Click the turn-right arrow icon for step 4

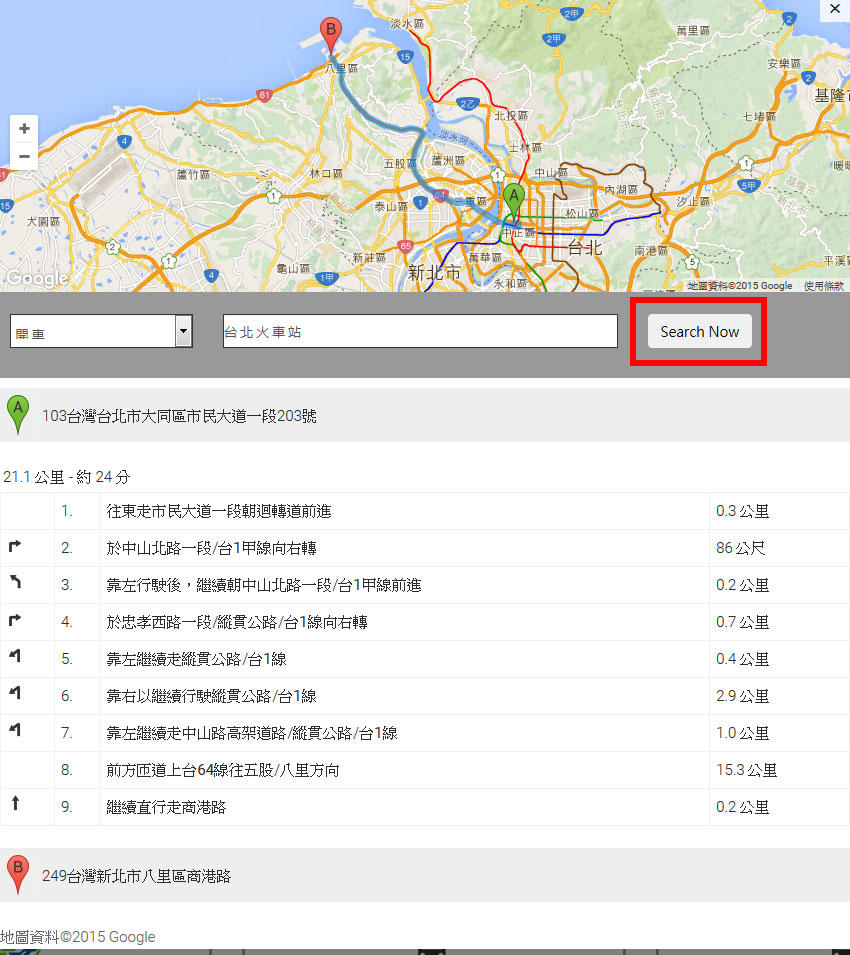[x=15, y=621]
